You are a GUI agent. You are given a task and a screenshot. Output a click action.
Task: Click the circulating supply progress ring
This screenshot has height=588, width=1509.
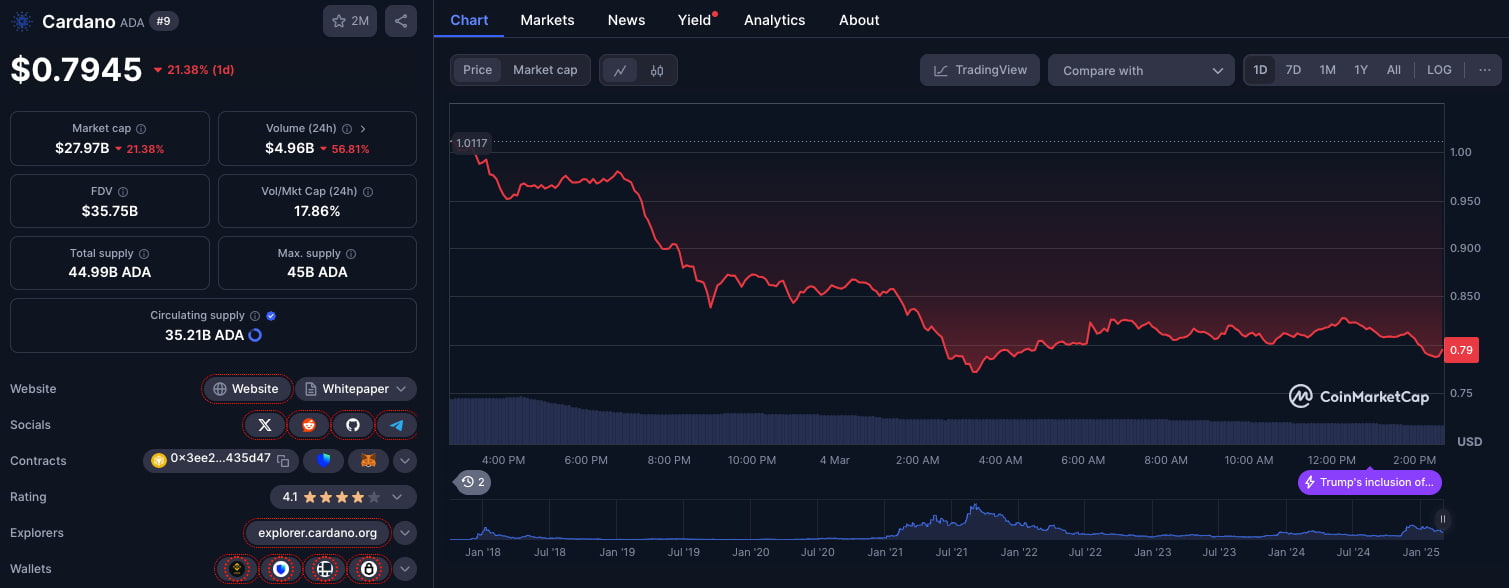255,335
